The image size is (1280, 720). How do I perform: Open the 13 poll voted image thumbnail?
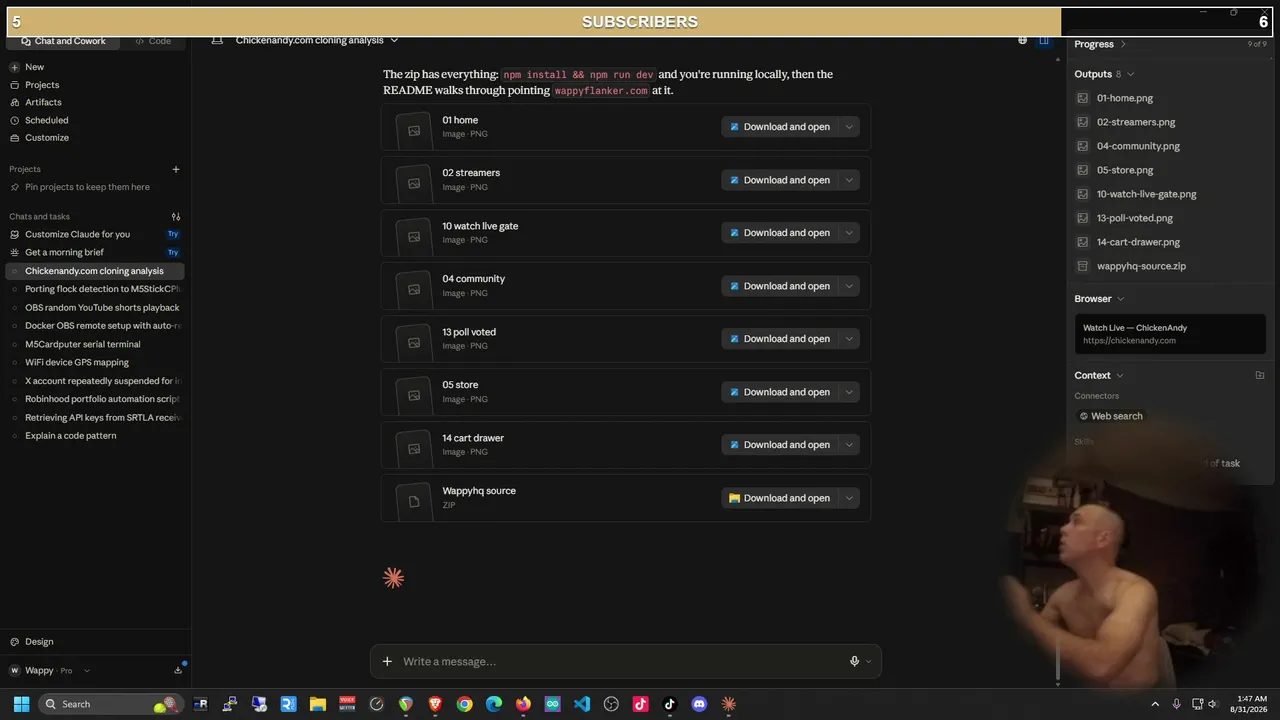pos(414,342)
